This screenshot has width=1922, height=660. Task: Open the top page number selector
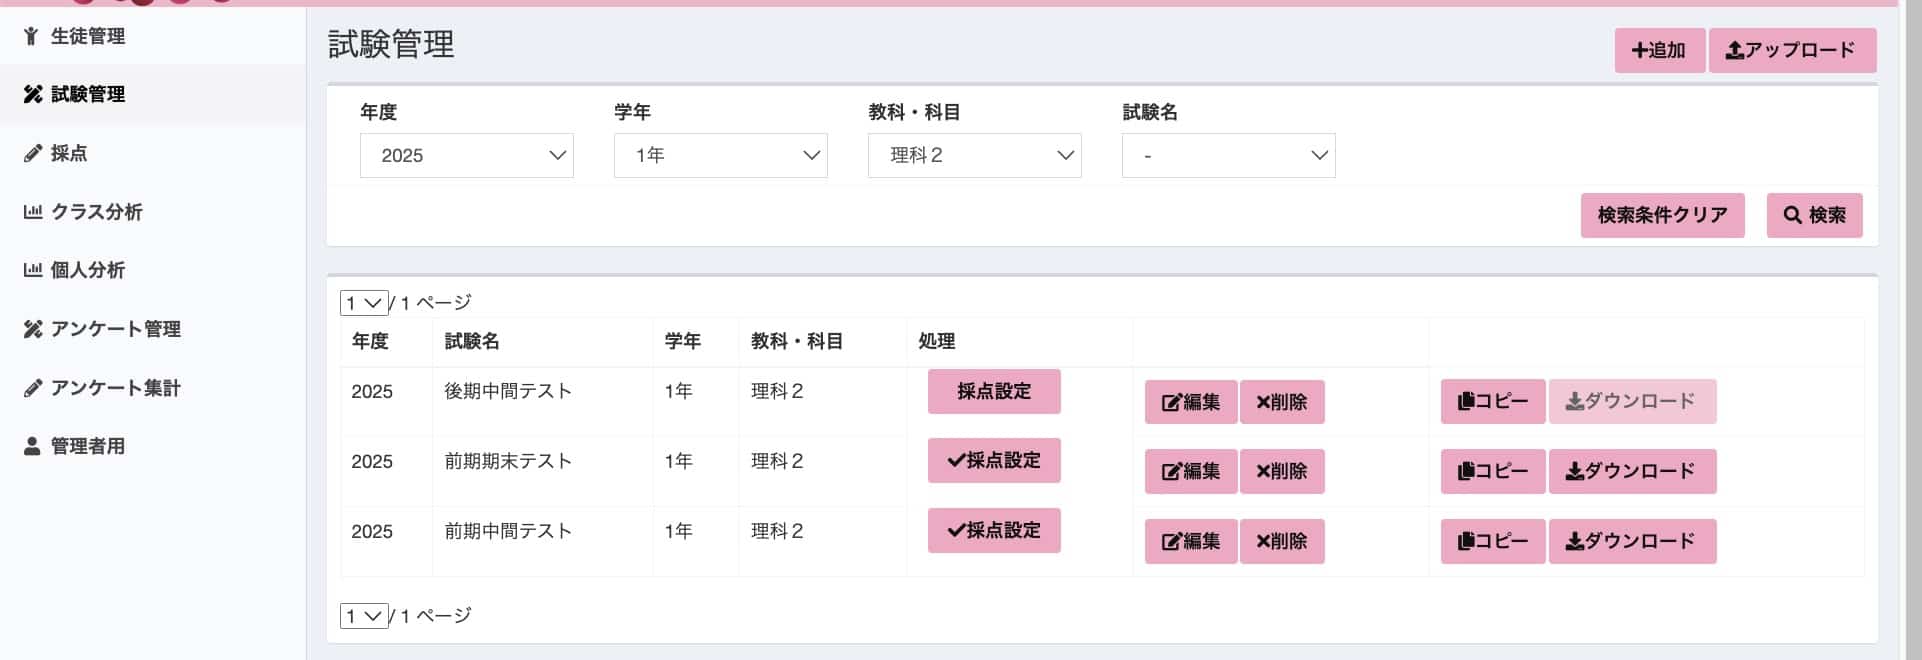tap(363, 302)
